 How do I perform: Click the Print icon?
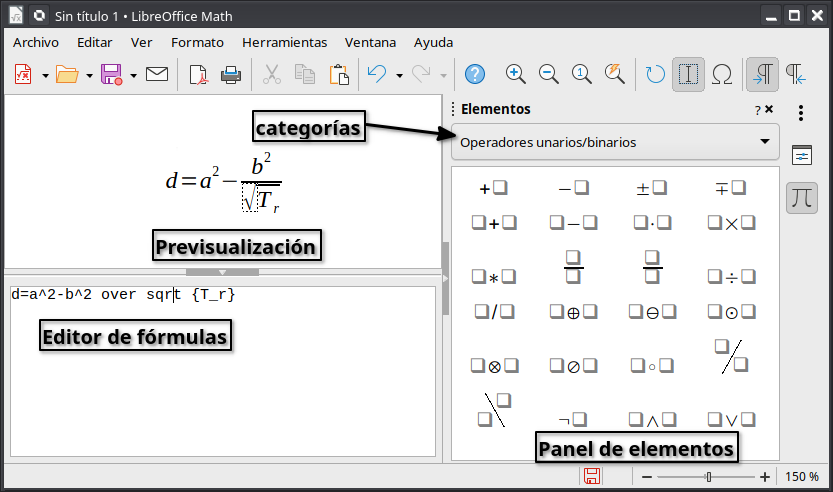coord(231,74)
